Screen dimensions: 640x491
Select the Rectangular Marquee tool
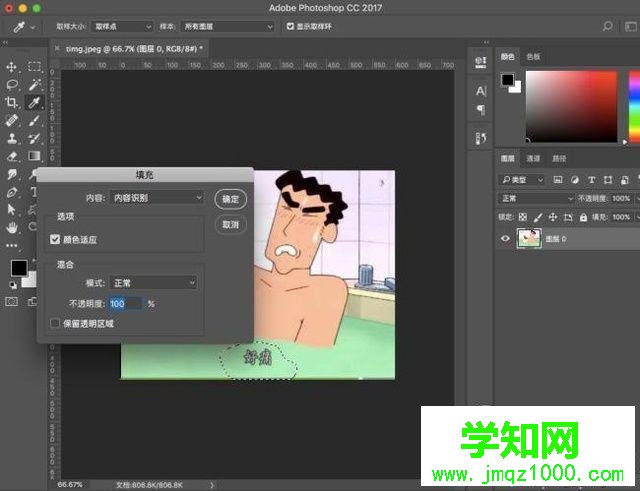point(34,67)
